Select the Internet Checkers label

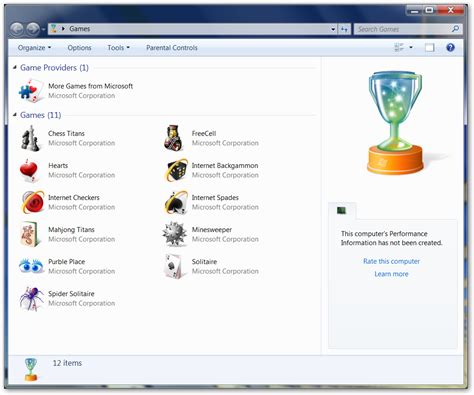click(74, 197)
